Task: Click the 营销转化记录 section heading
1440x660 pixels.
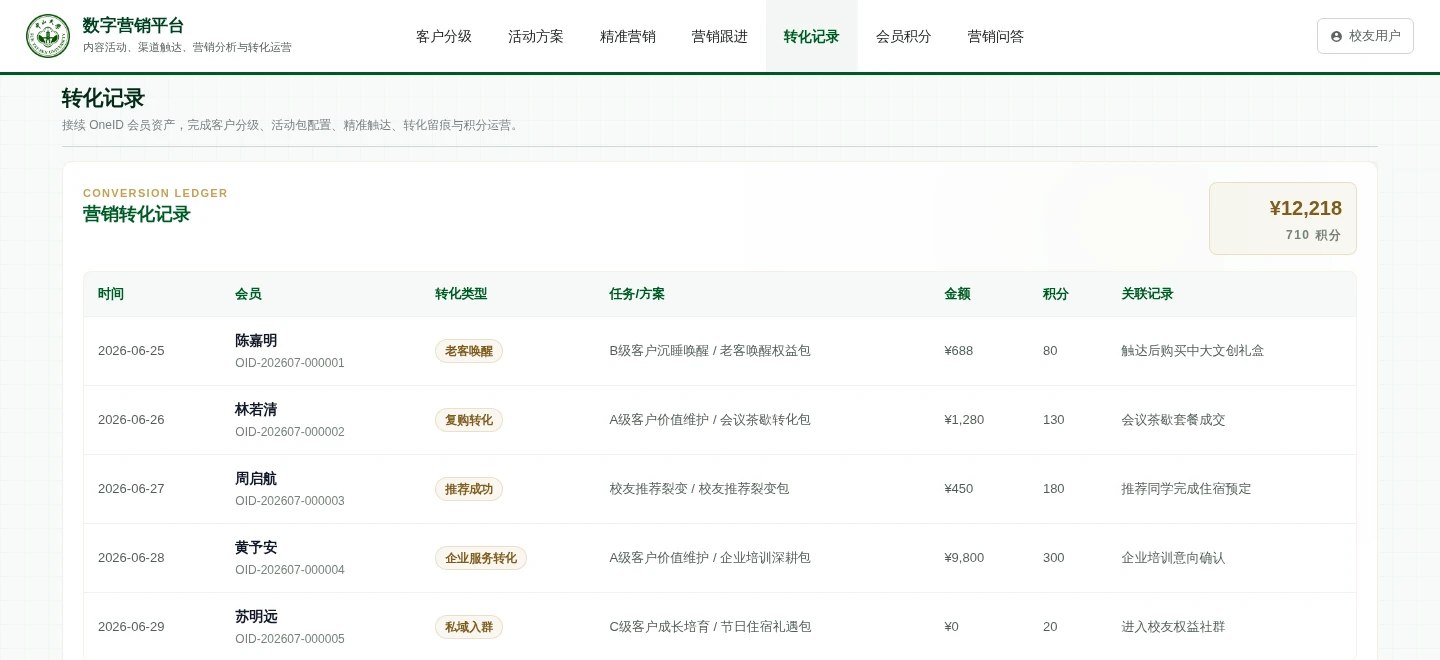Action: (x=136, y=214)
